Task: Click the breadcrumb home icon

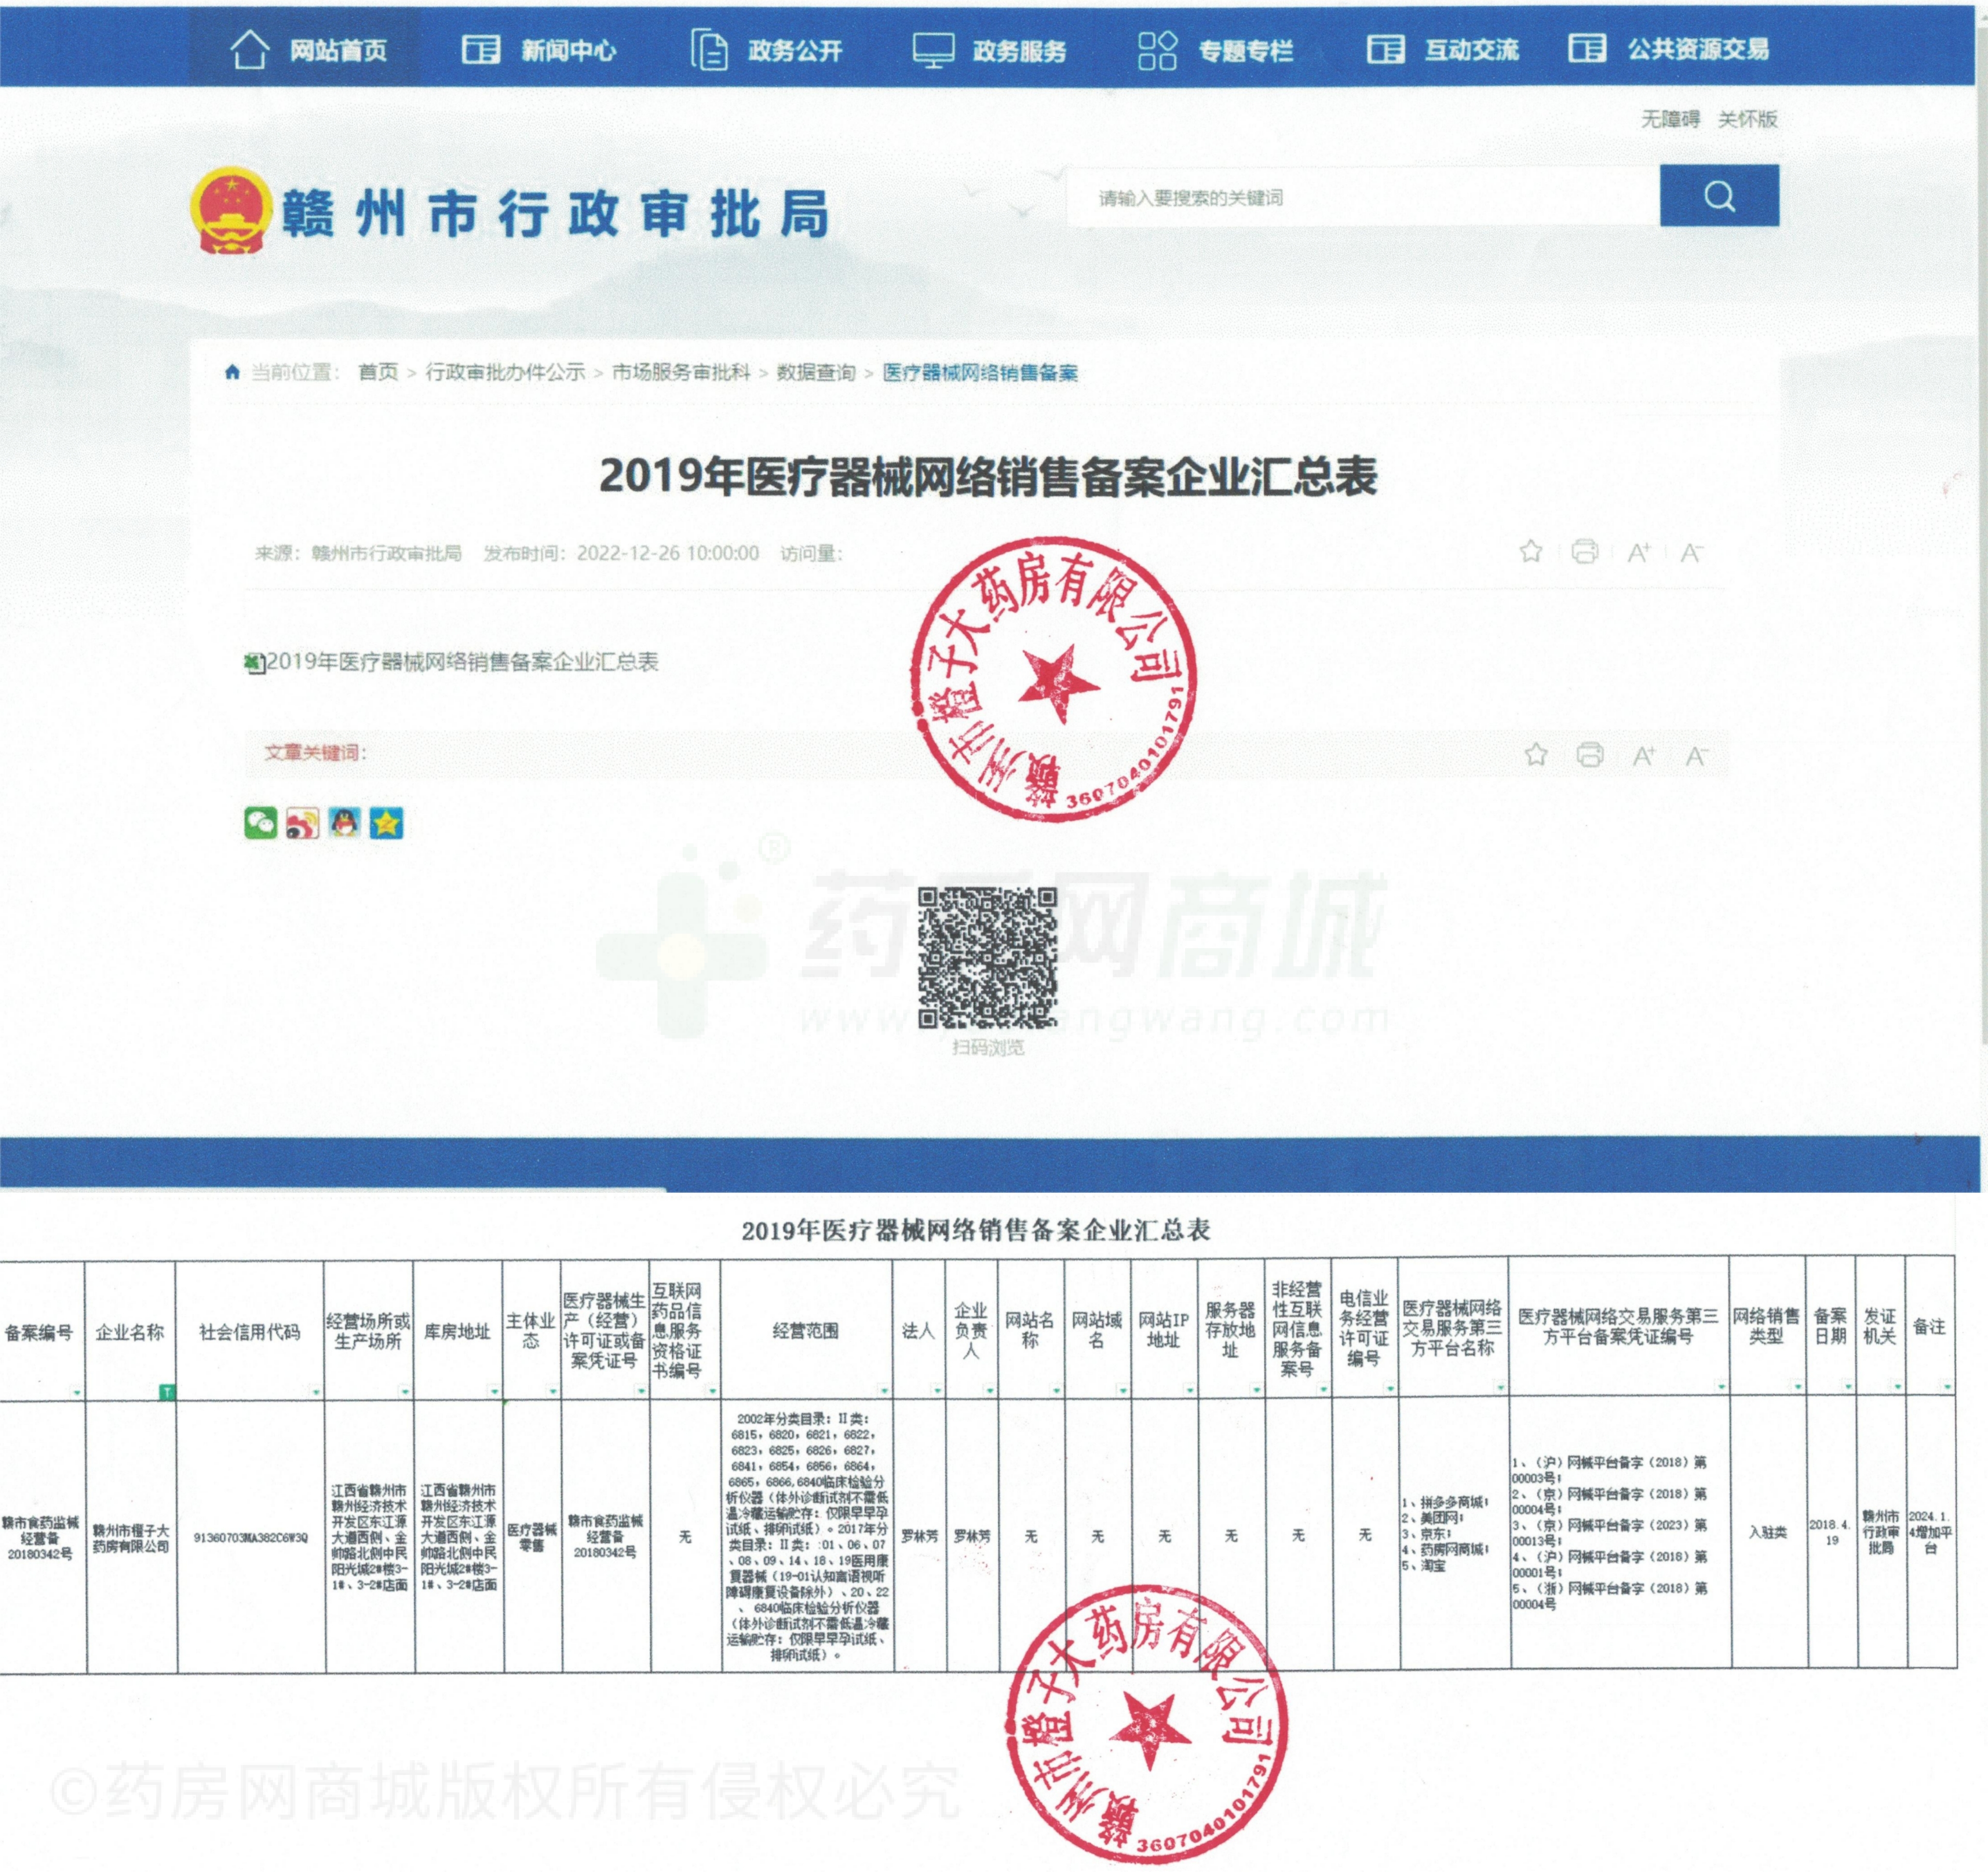Action: click(x=232, y=372)
